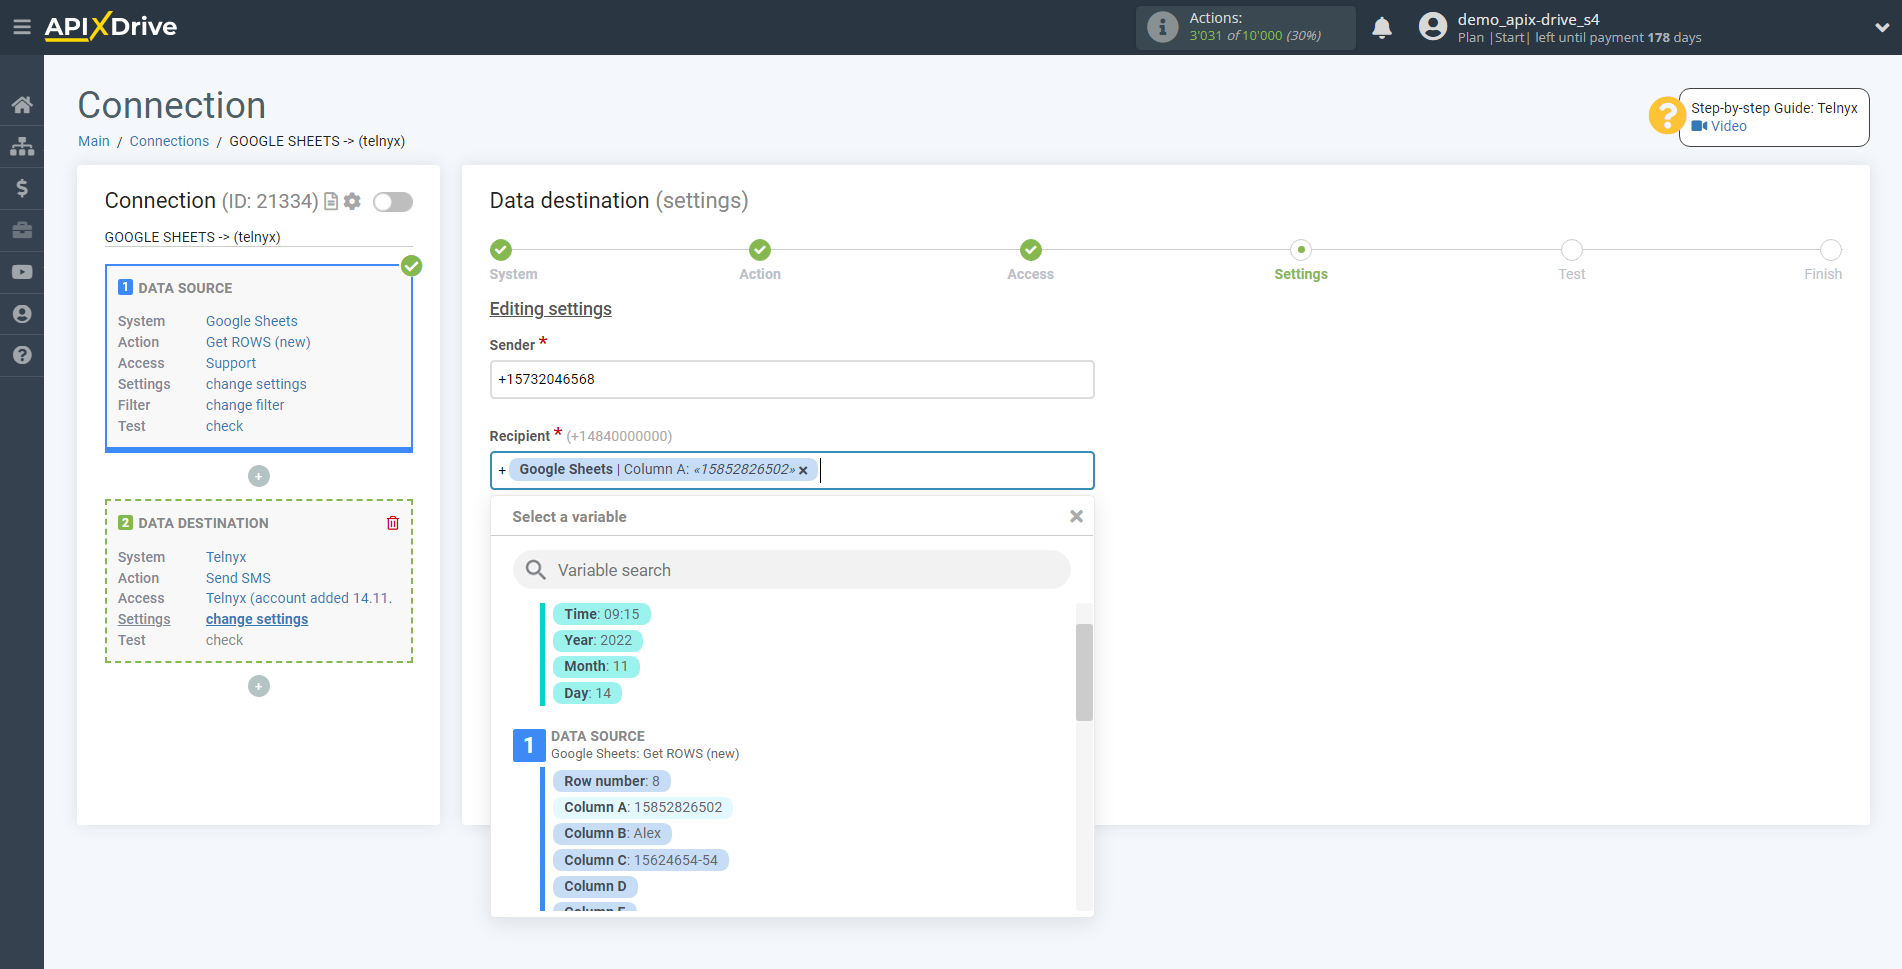Open the Home sidebar icon
Image resolution: width=1902 pixels, height=969 pixels.
(22, 104)
